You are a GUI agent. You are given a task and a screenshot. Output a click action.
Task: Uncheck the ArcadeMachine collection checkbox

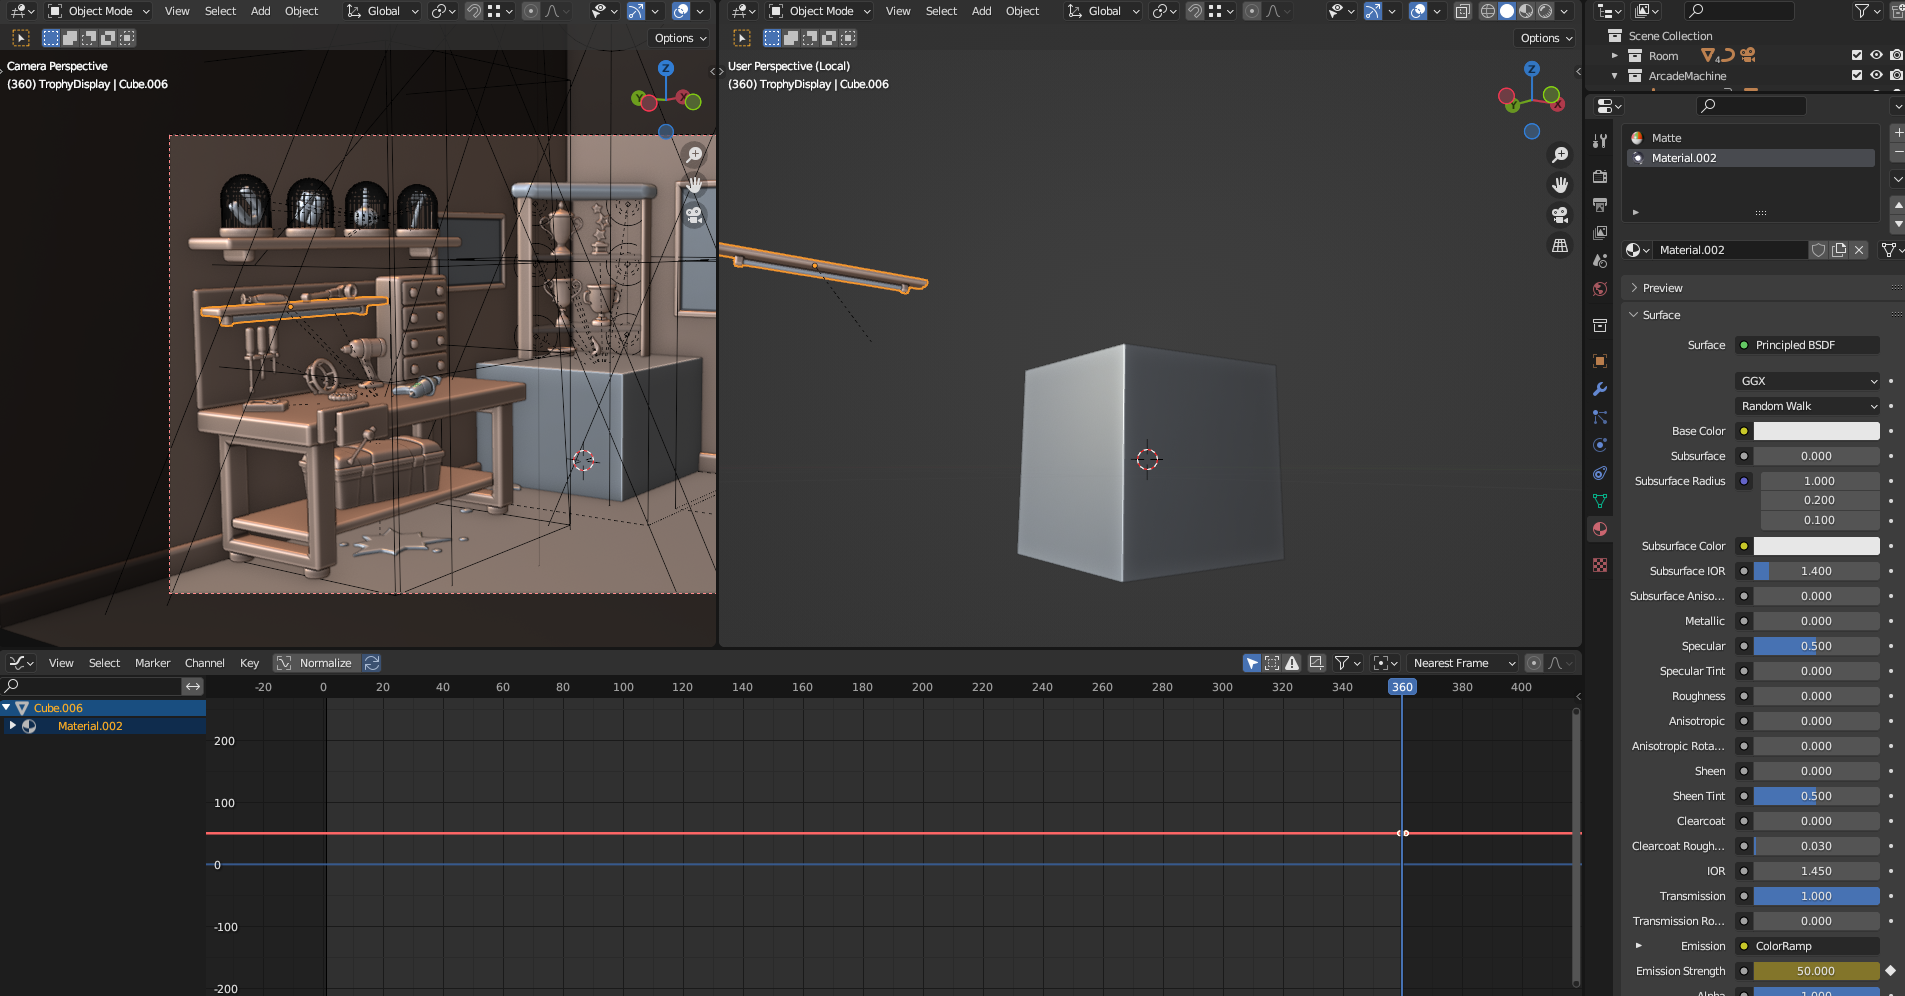click(x=1857, y=76)
